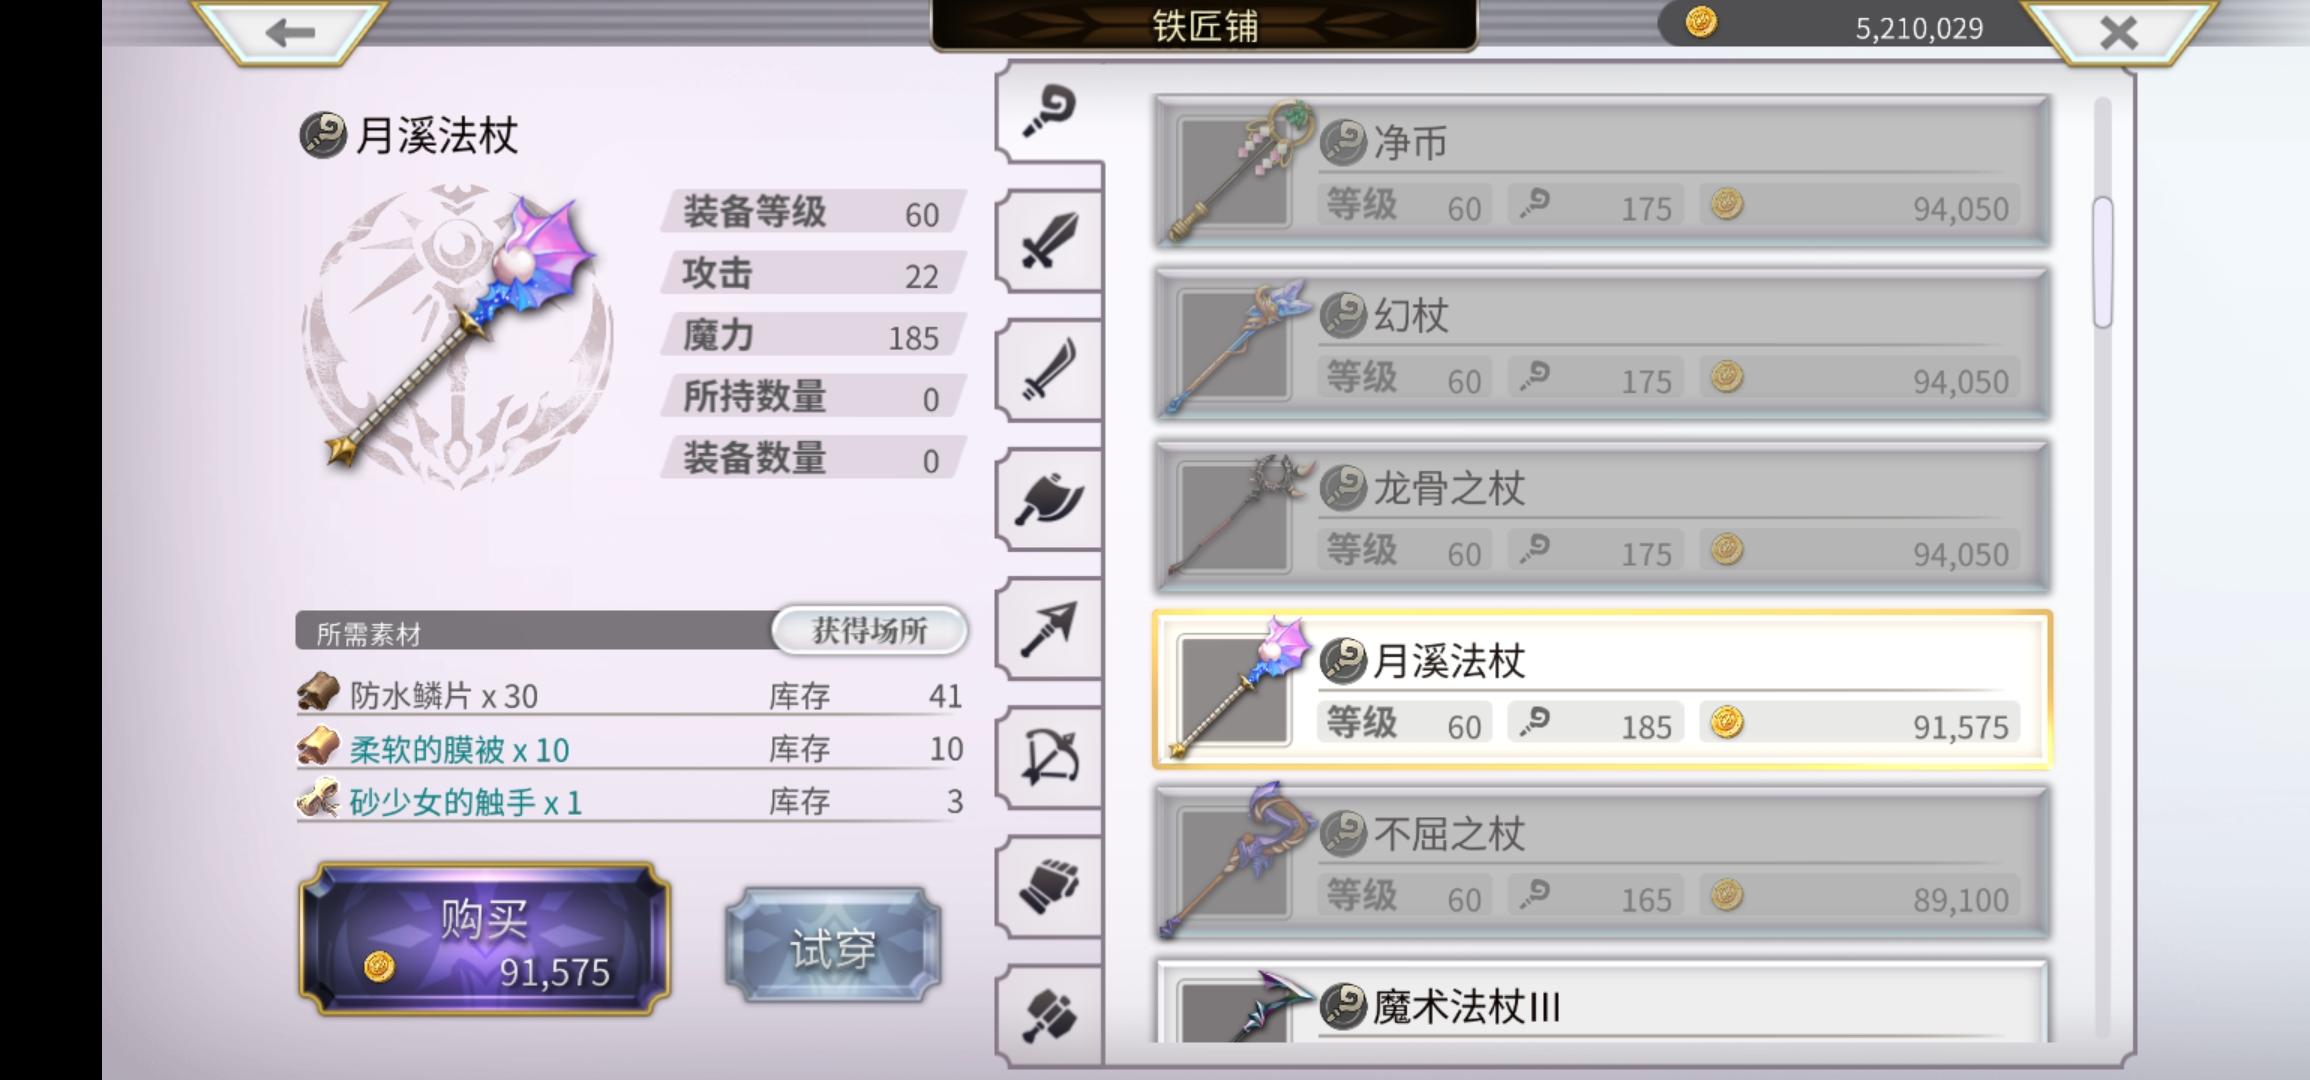Click the weapon list scrollbar thumb
Image resolution: width=2310 pixels, height=1080 pixels.
coord(2102,262)
